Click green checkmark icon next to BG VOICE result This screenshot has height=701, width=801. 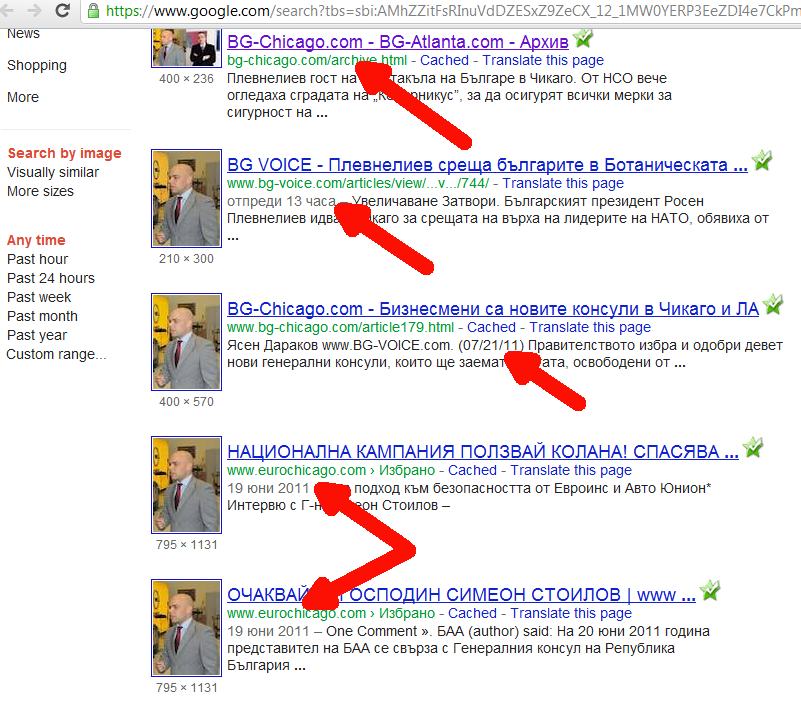[762, 161]
